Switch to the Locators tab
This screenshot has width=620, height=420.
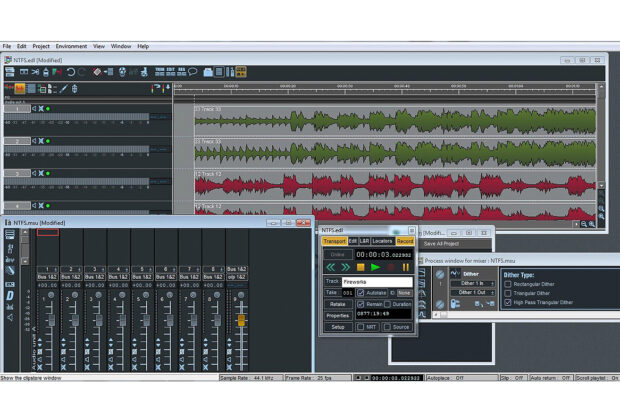[382, 241]
